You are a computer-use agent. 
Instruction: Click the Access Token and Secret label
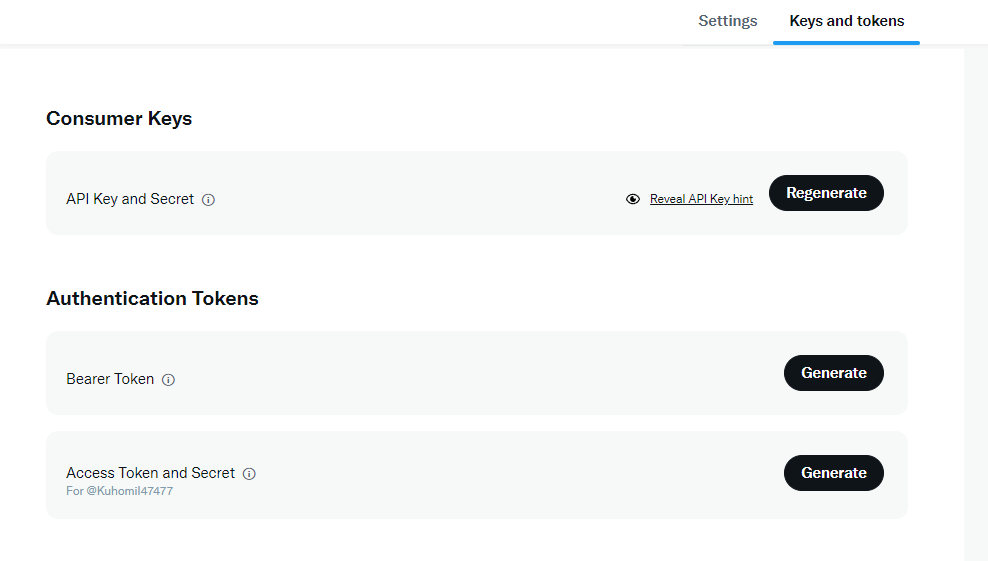click(x=150, y=473)
